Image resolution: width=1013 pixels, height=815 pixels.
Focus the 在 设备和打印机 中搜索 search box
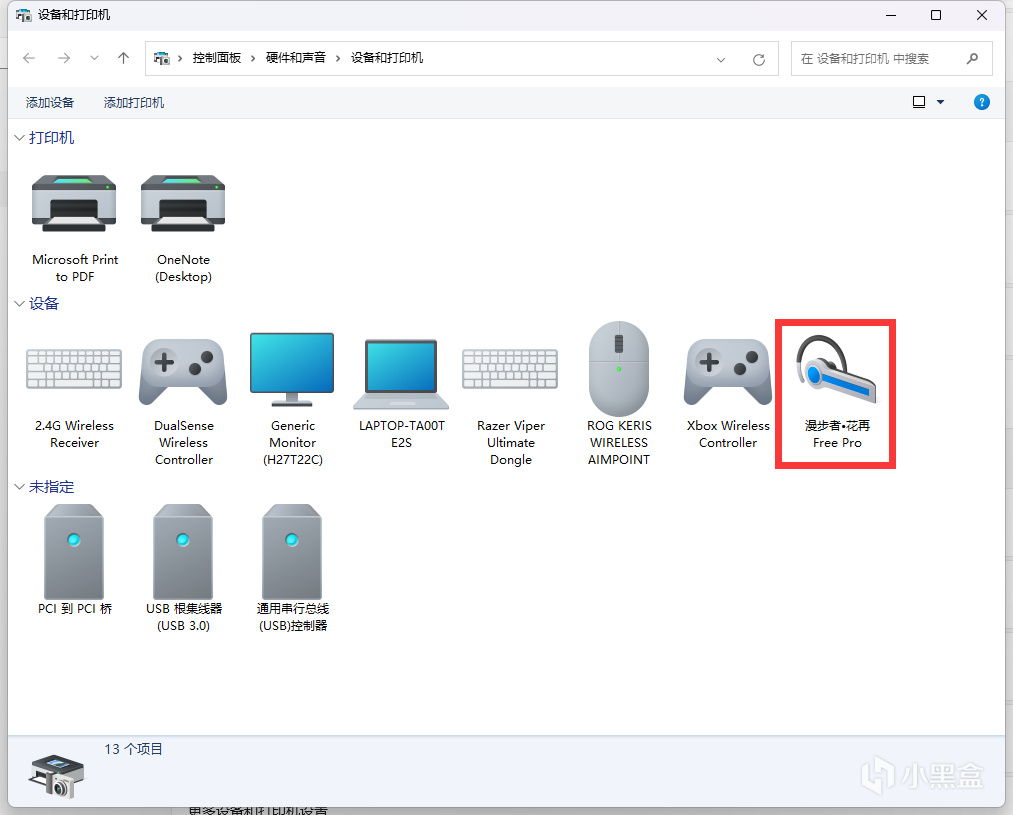[x=892, y=59]
